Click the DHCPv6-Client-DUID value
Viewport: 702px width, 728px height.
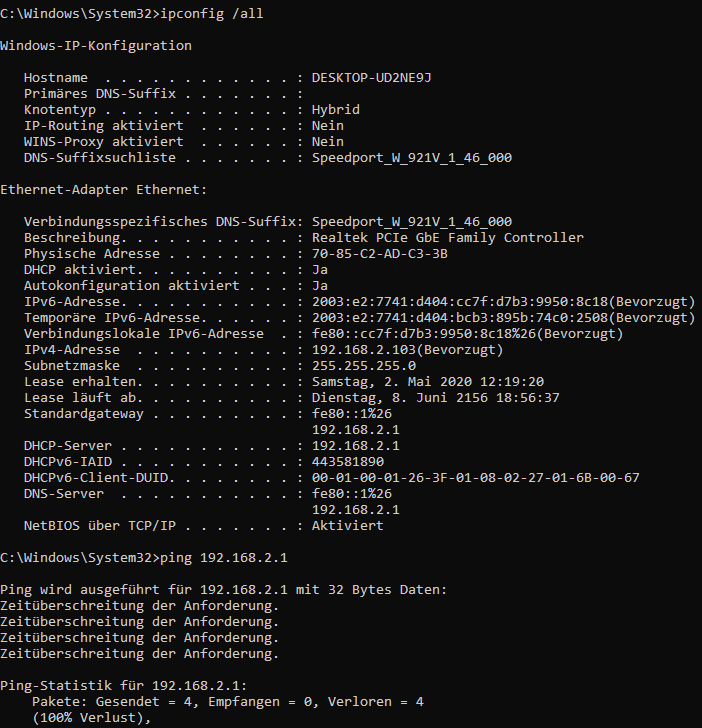coord(475,478)
